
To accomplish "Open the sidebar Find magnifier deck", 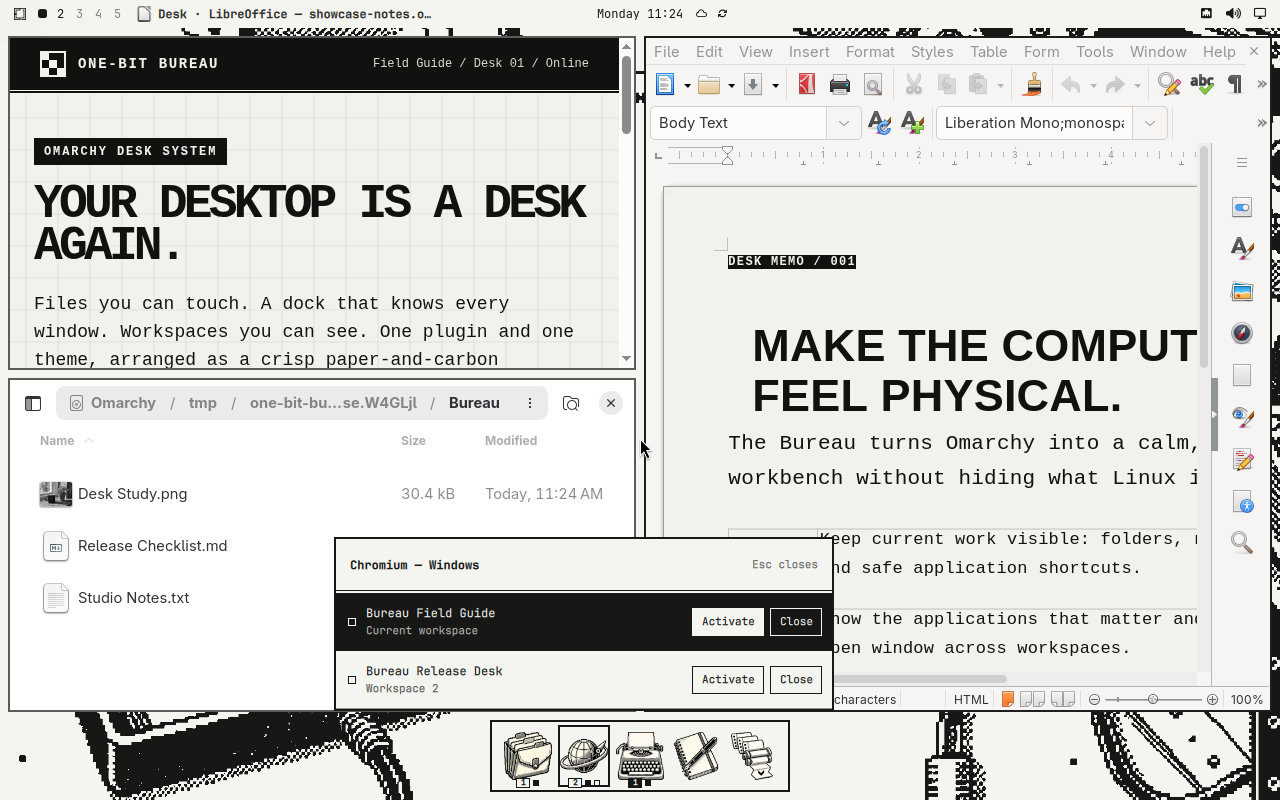I will pyautogui.click(x=1242, y=543).
